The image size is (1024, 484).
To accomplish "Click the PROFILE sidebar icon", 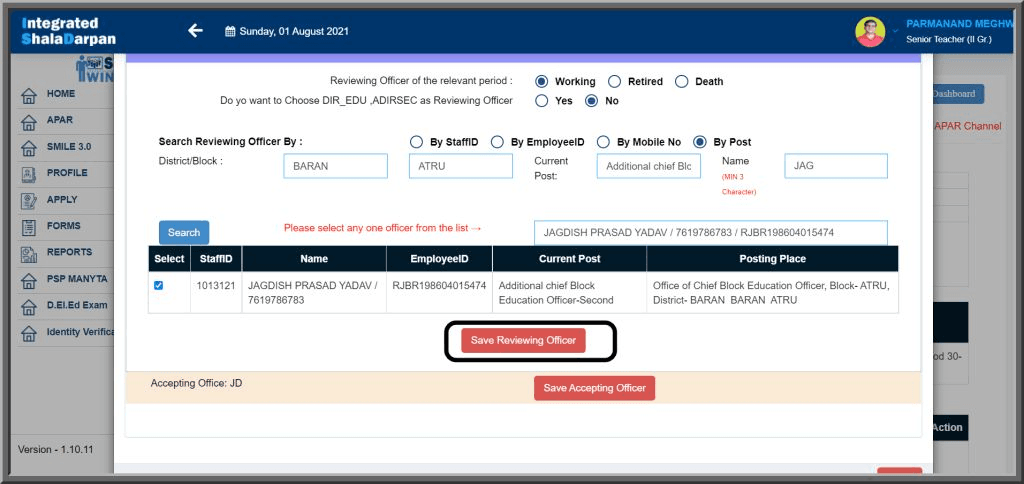I will [29, 173].
